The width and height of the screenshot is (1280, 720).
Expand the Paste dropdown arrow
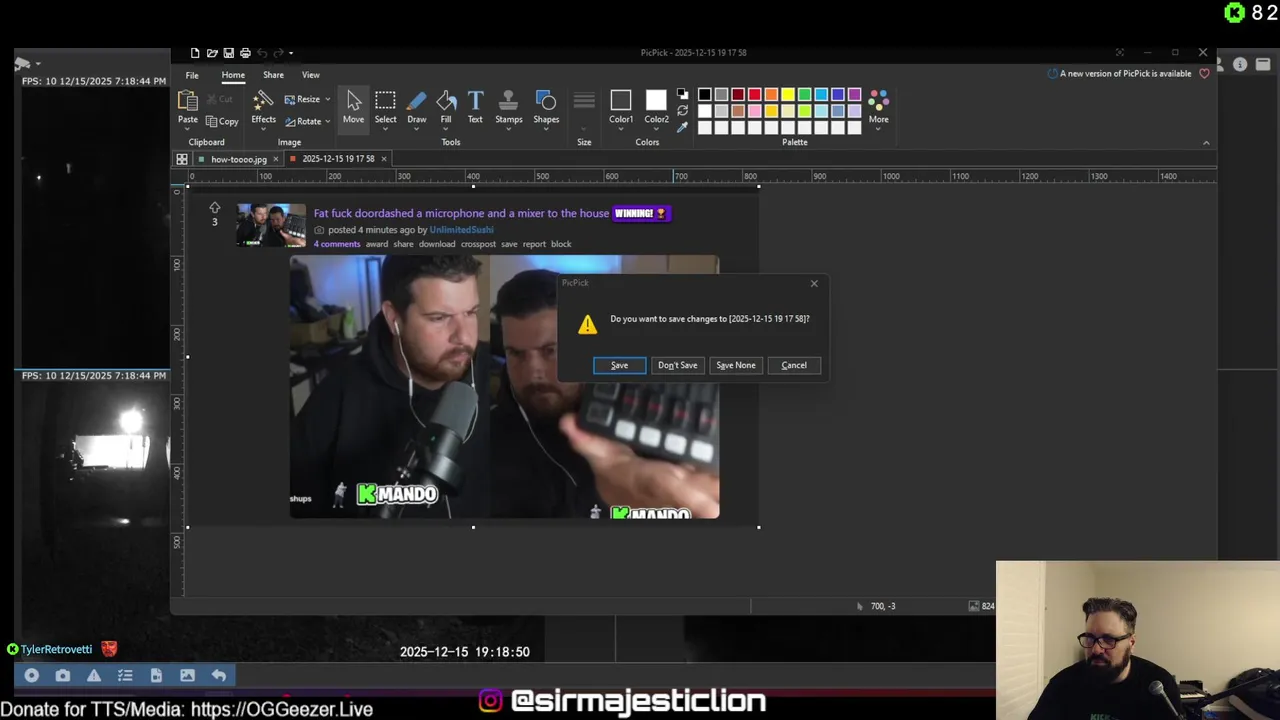tap(188, 129)
